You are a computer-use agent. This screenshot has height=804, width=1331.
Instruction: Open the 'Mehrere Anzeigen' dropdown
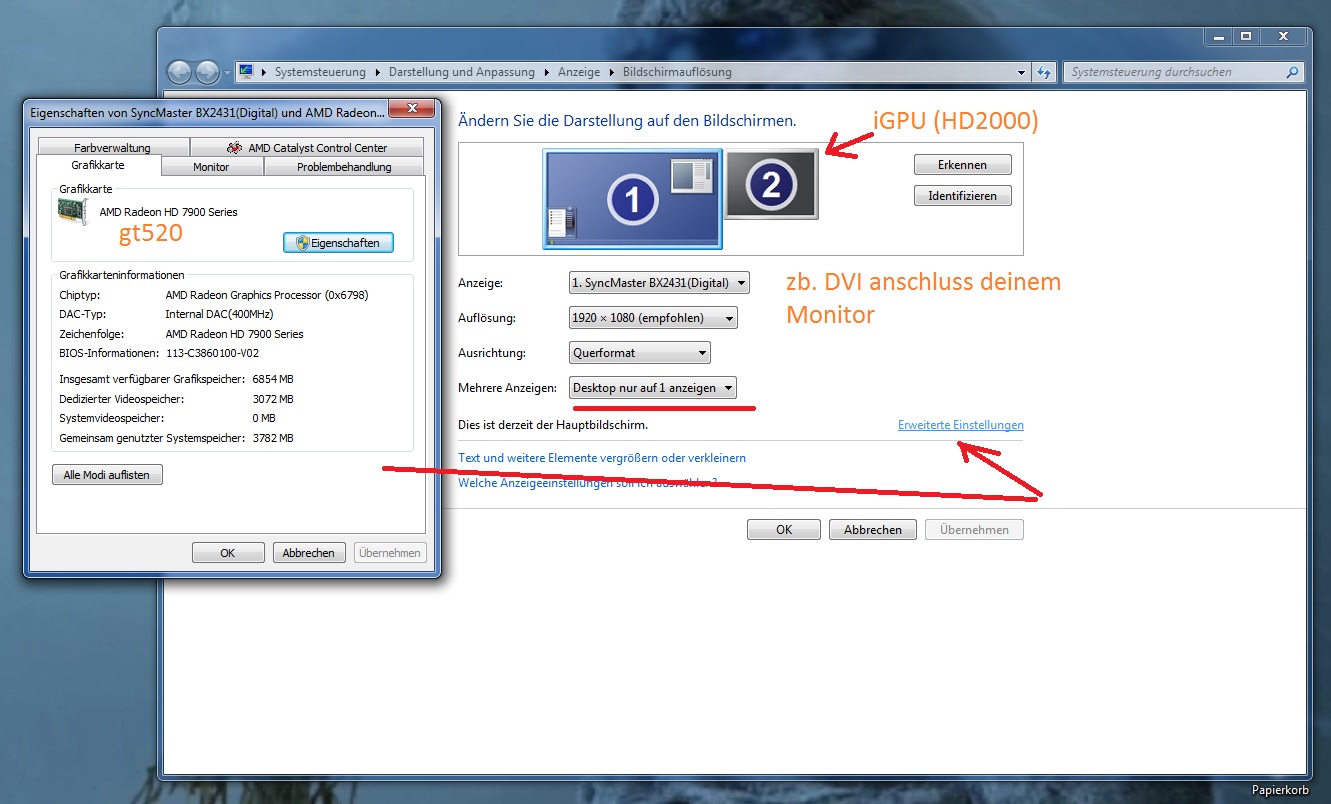[x=652, y=387]
